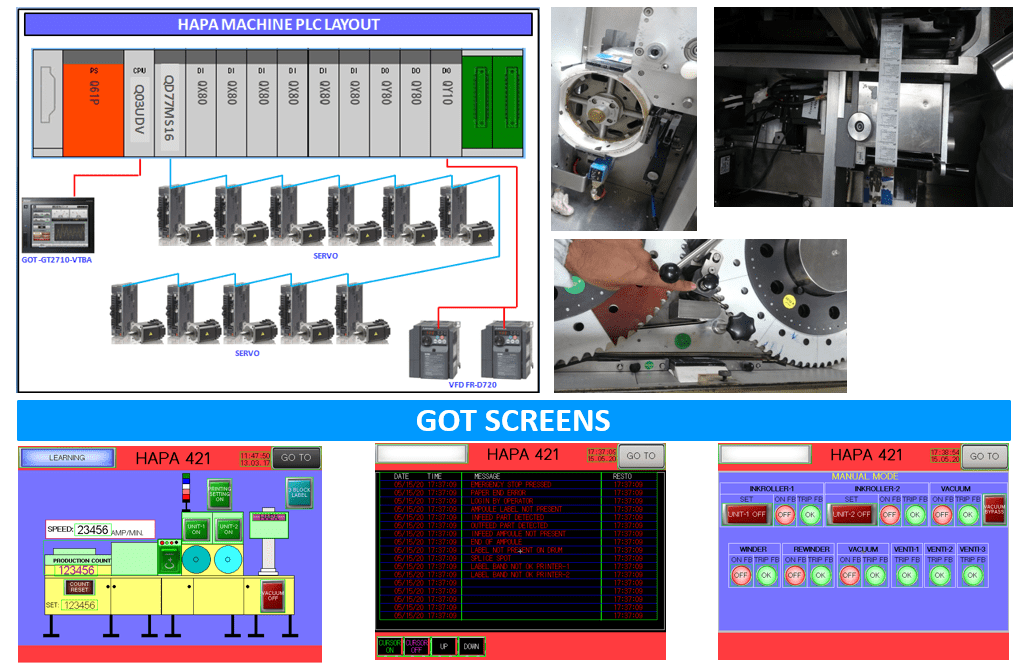The width and height of the screenshot is (1022, 663).
Task: Click the VENTI-2 TRIP FB OK indicator
Action: (940, 575)
